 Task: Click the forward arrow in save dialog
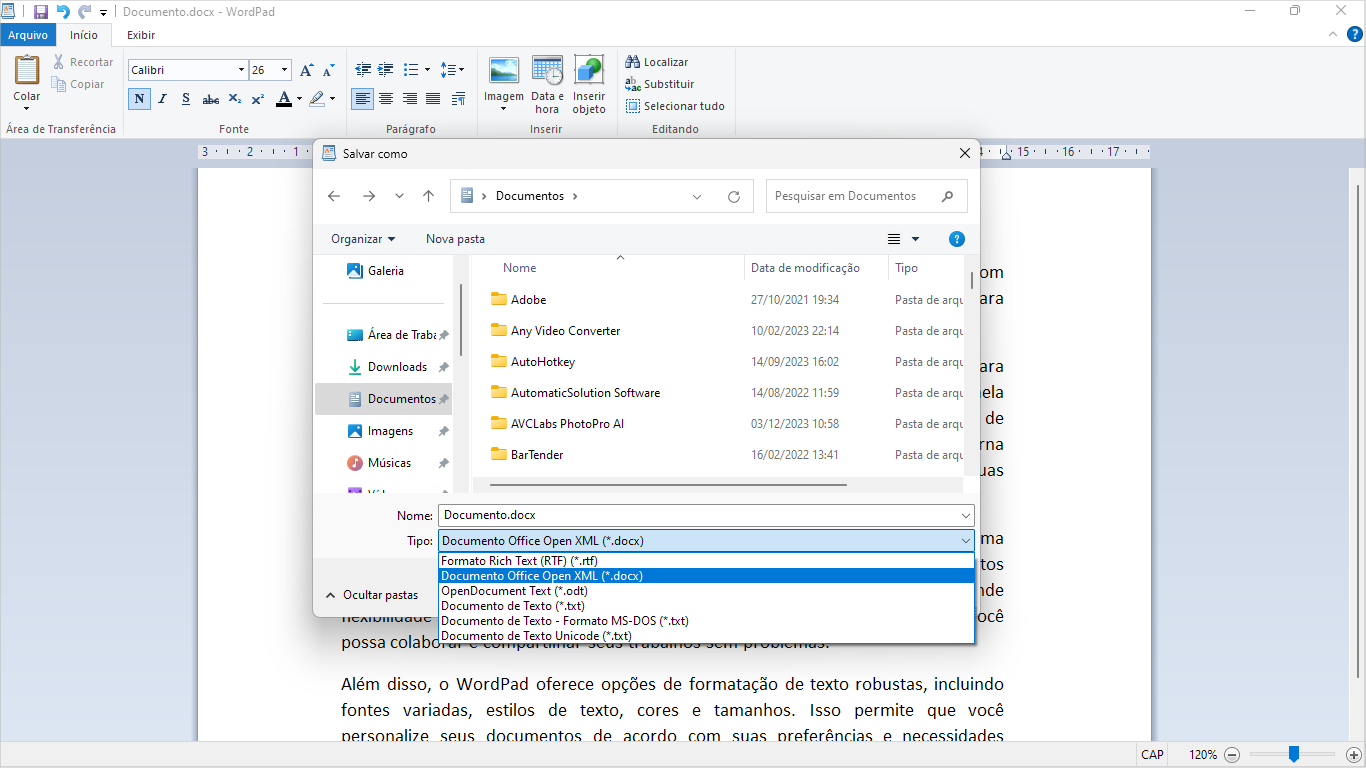(368, 196)
